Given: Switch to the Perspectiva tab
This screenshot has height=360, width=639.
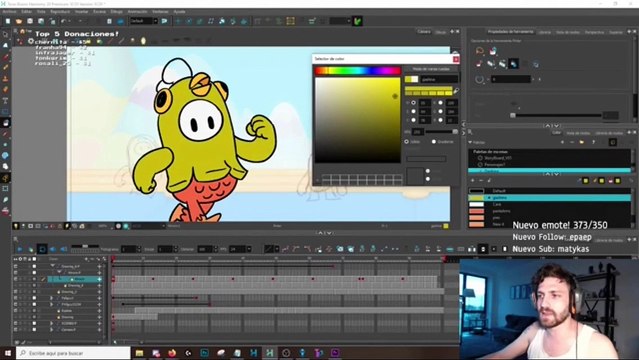Looking at the screenshot, I should click(594, 32).
